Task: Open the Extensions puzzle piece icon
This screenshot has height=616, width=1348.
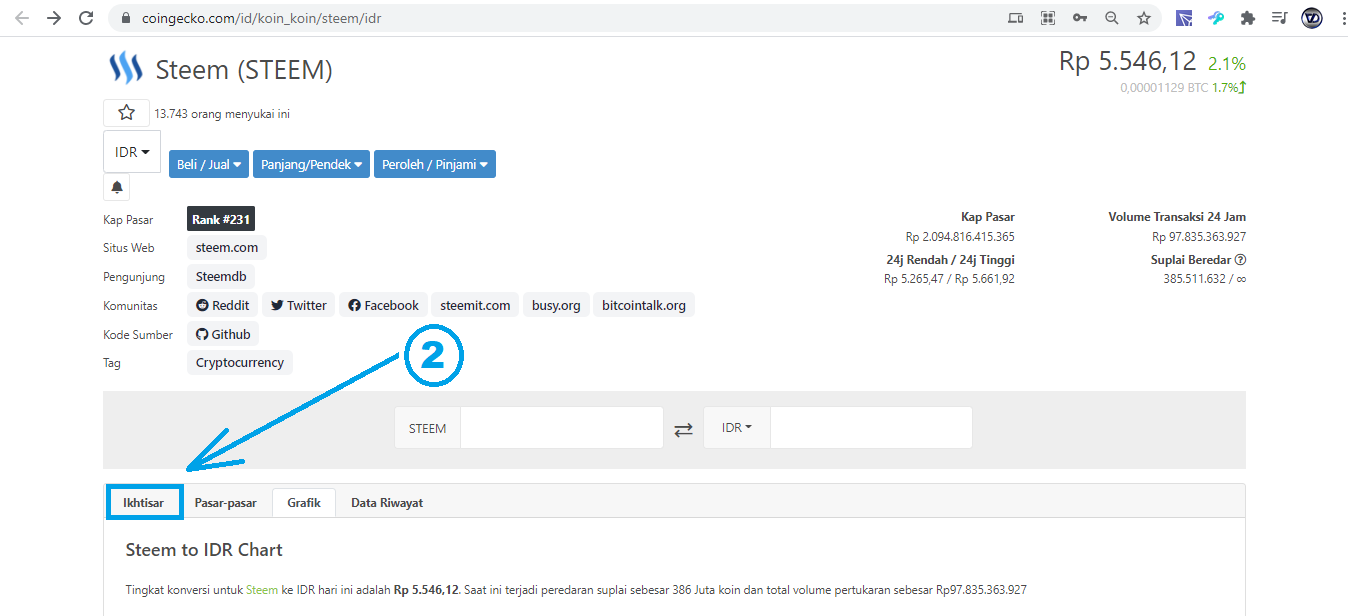Action: [1248, 18]
